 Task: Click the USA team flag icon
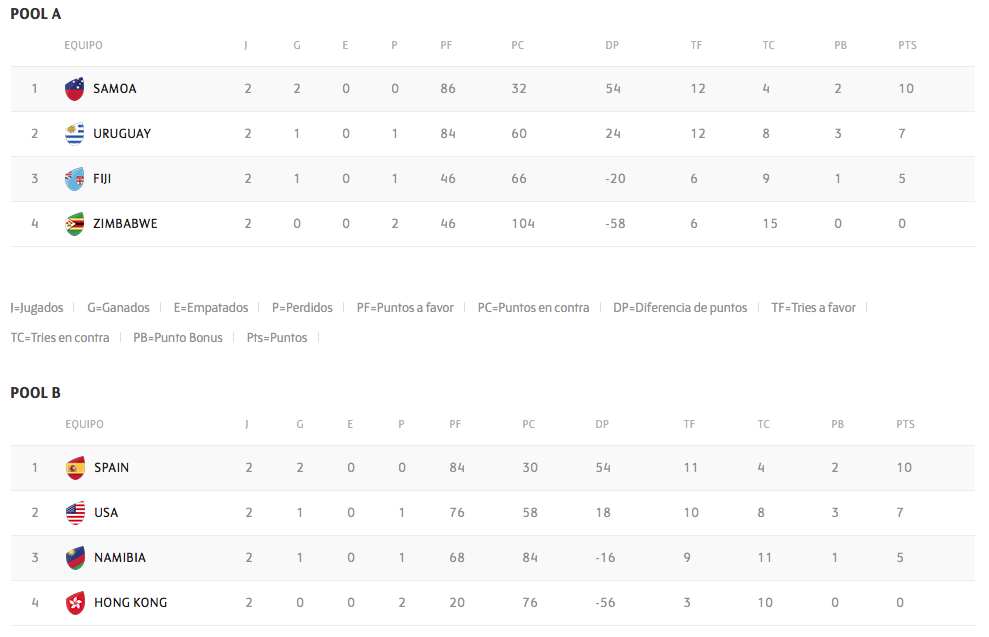tap(75, 513)
